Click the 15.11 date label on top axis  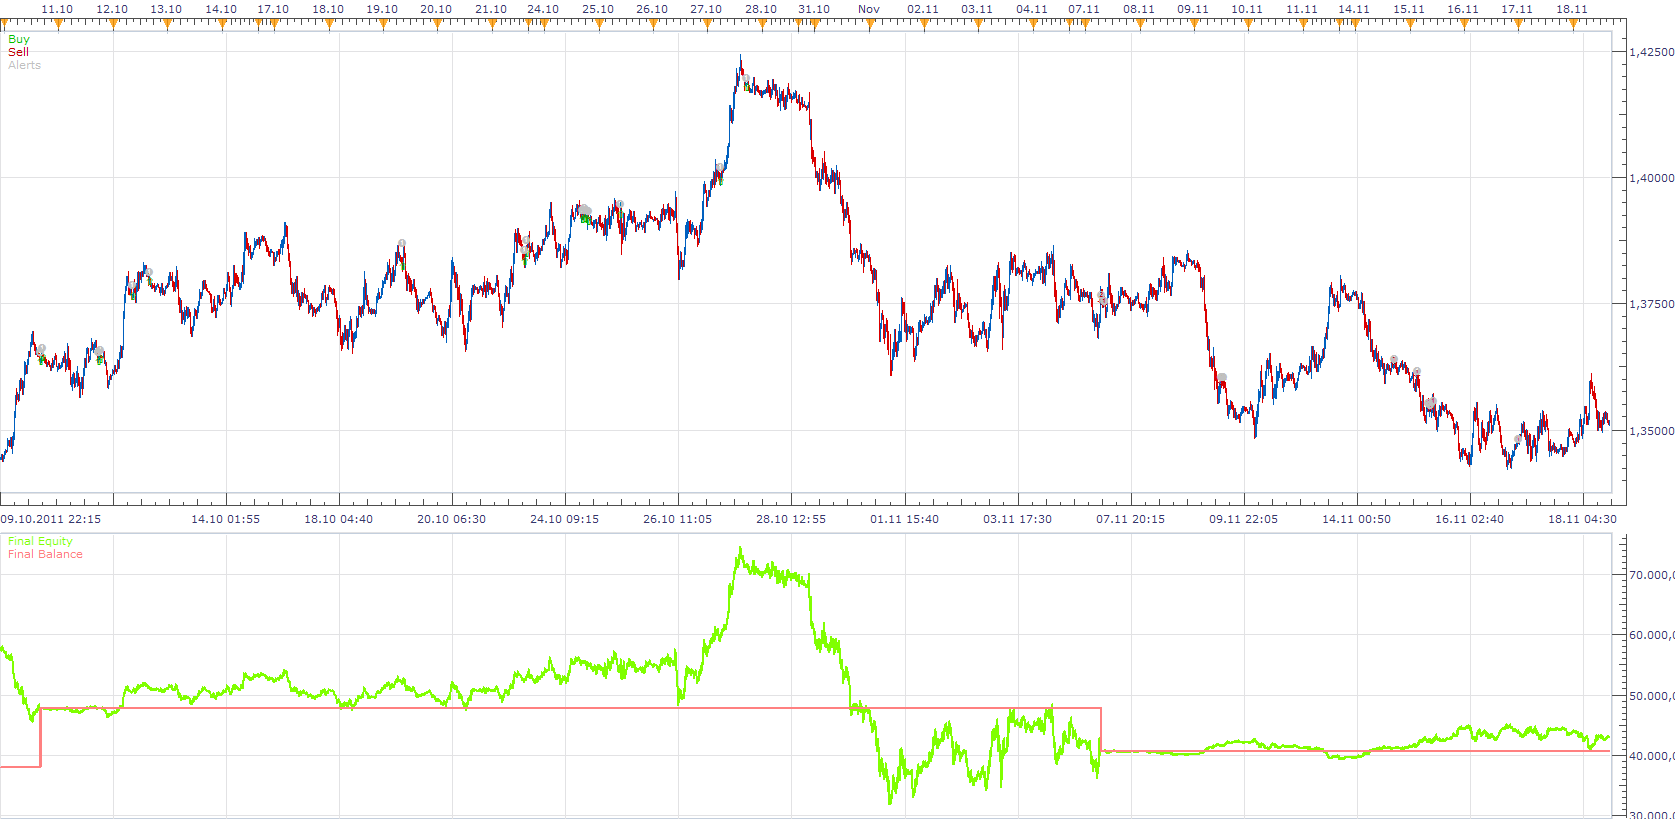coord(1409,9)
